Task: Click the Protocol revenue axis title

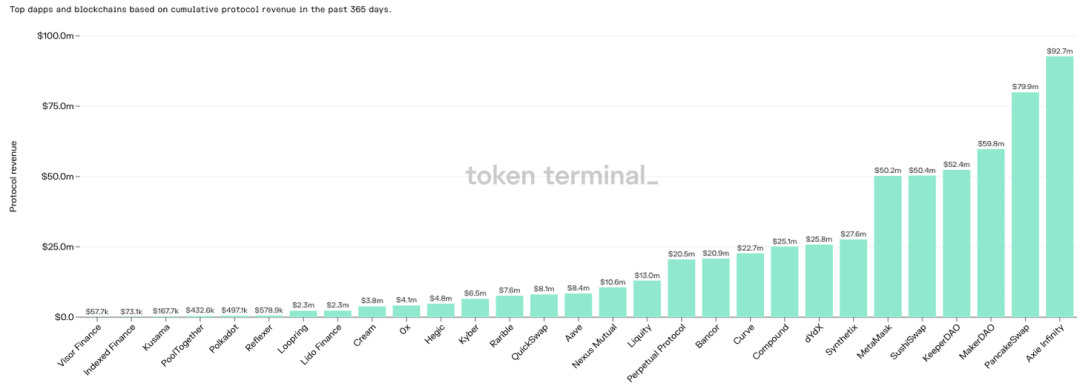Action: (14, 176)
